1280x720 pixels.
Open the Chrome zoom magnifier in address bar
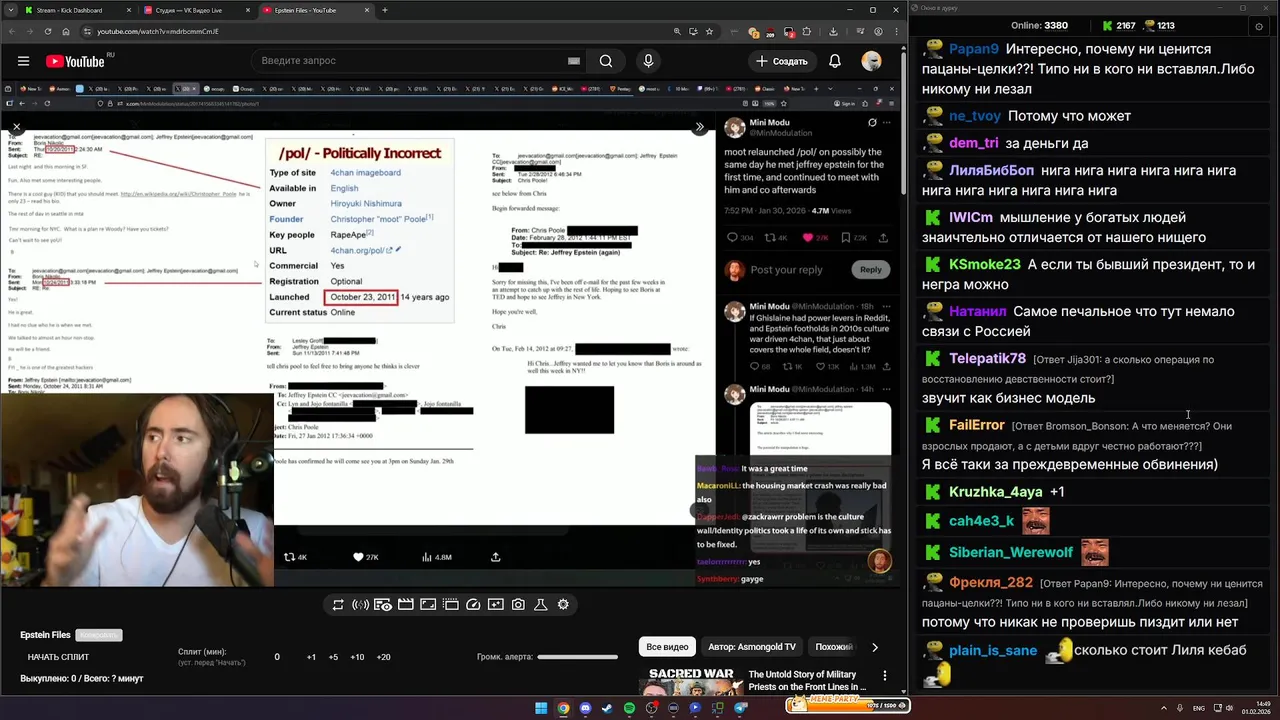(678, 31)
